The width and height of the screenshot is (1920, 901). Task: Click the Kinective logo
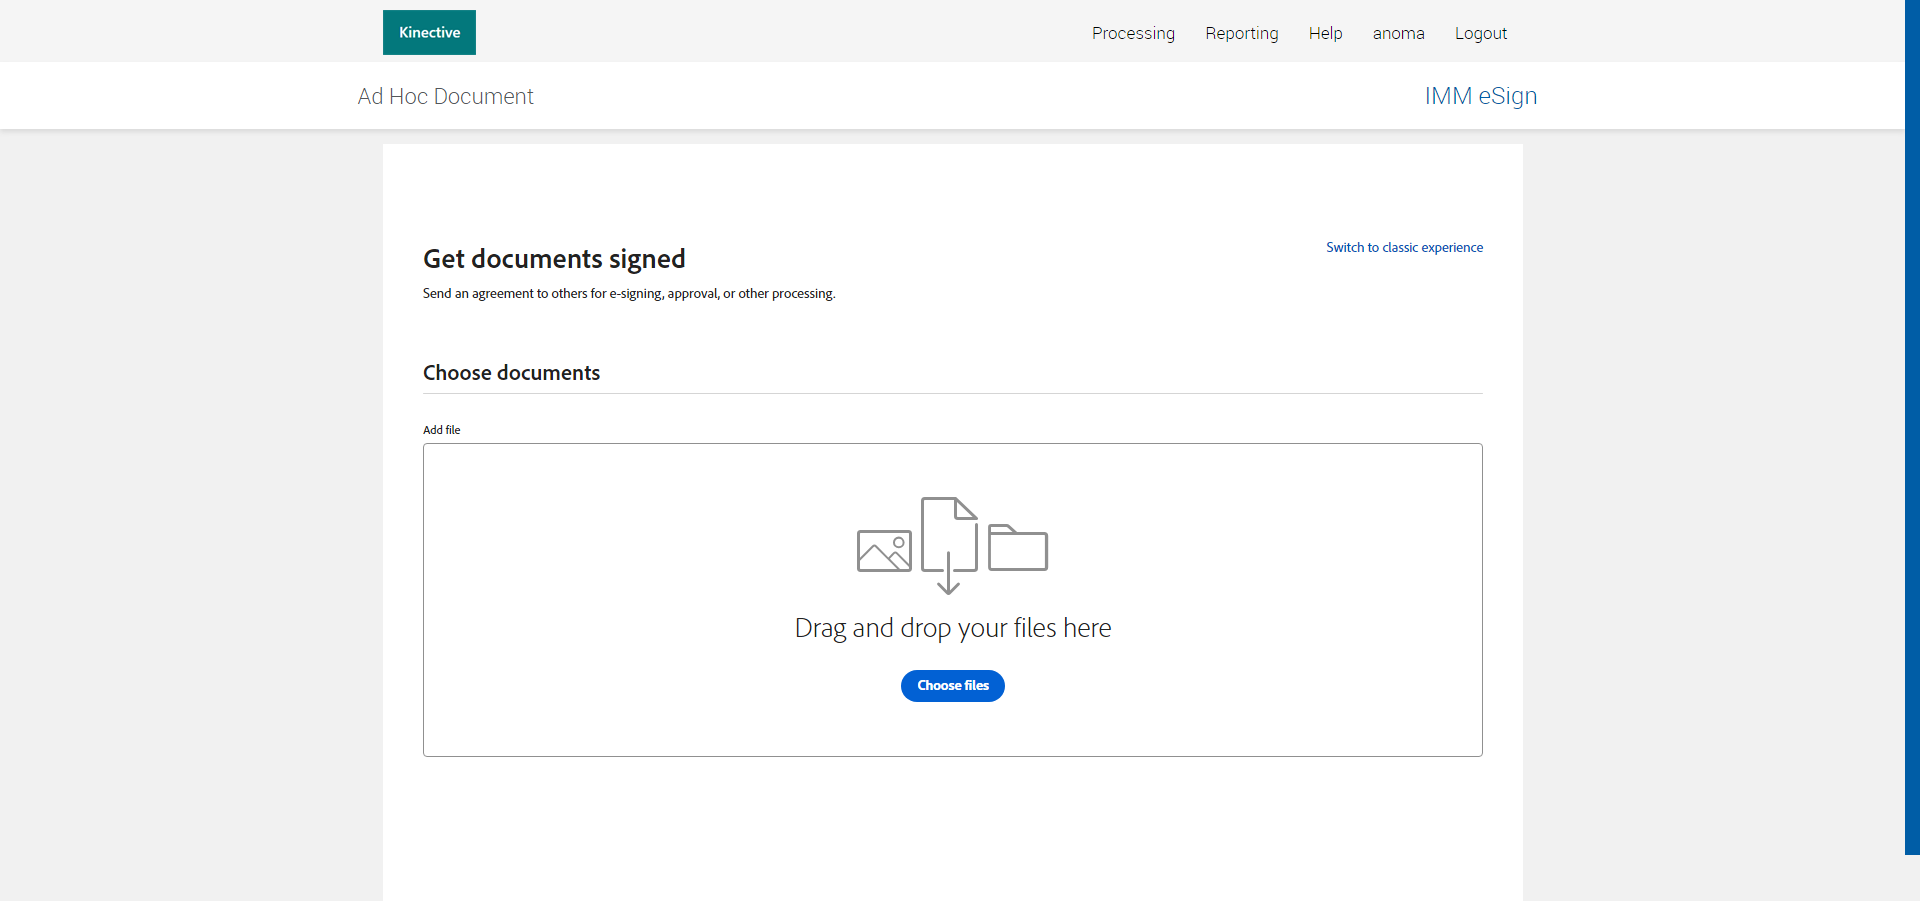coord(429,33)
